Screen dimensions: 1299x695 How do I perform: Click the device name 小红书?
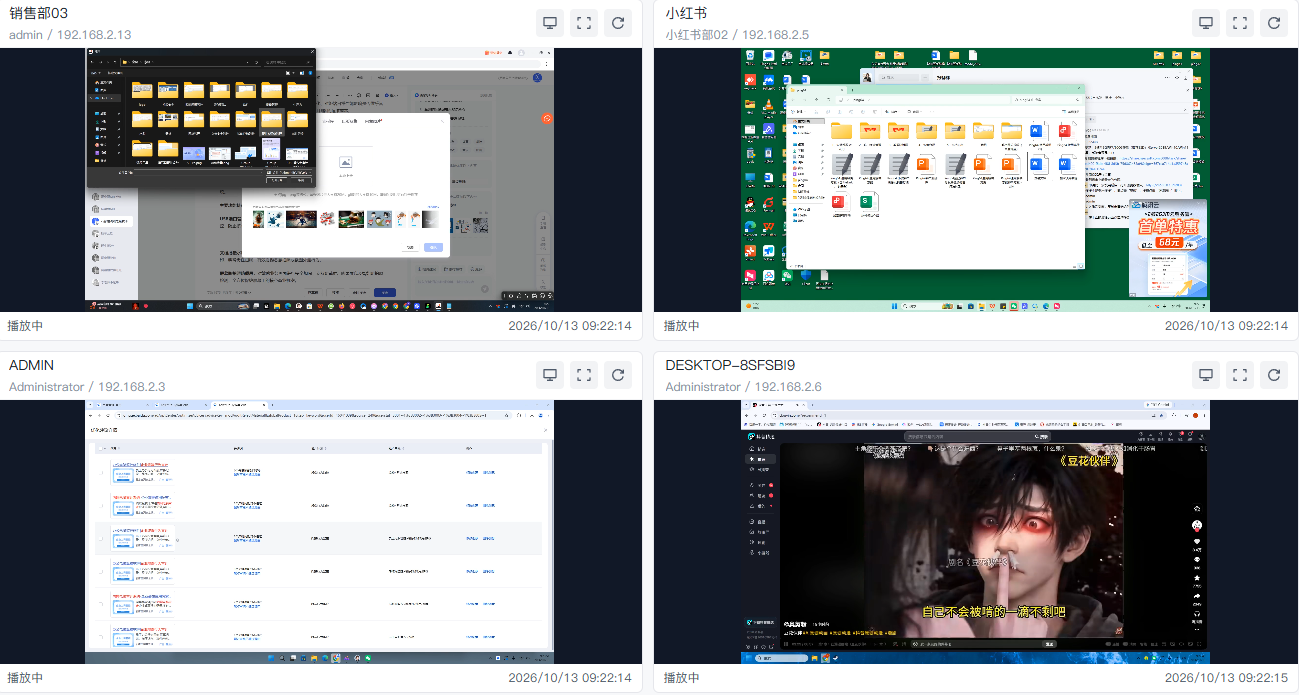pyautogui.click(x=686, y=13)
